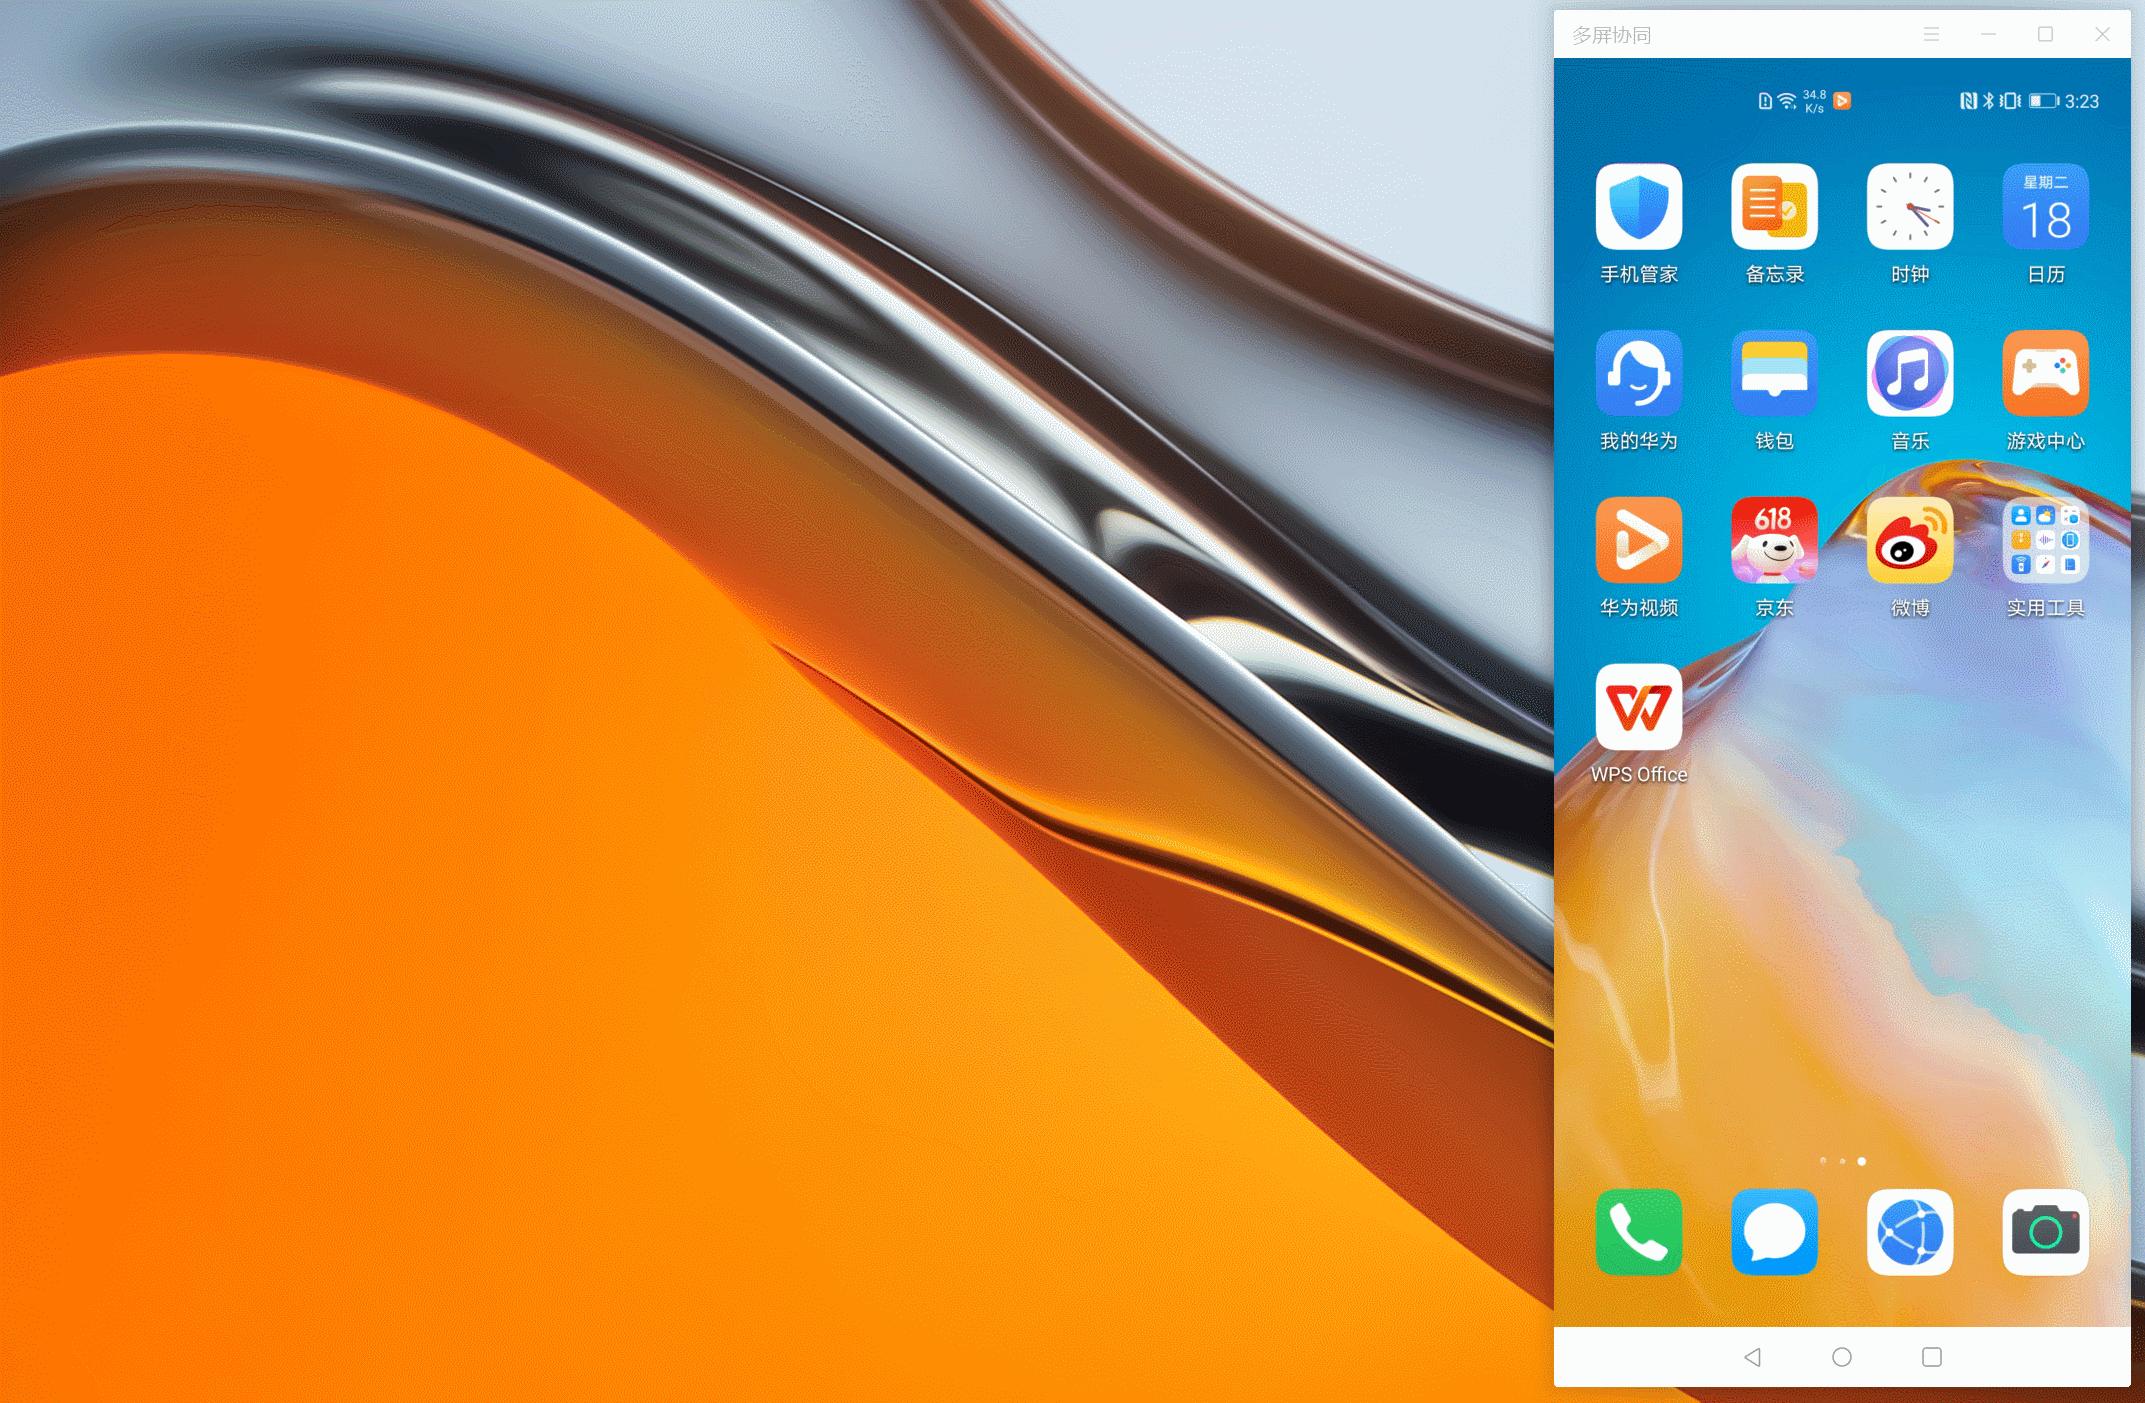Open the 钱包 wallet app
This screenshot has height=1403, width=2145.
(x=1774, y=373)
